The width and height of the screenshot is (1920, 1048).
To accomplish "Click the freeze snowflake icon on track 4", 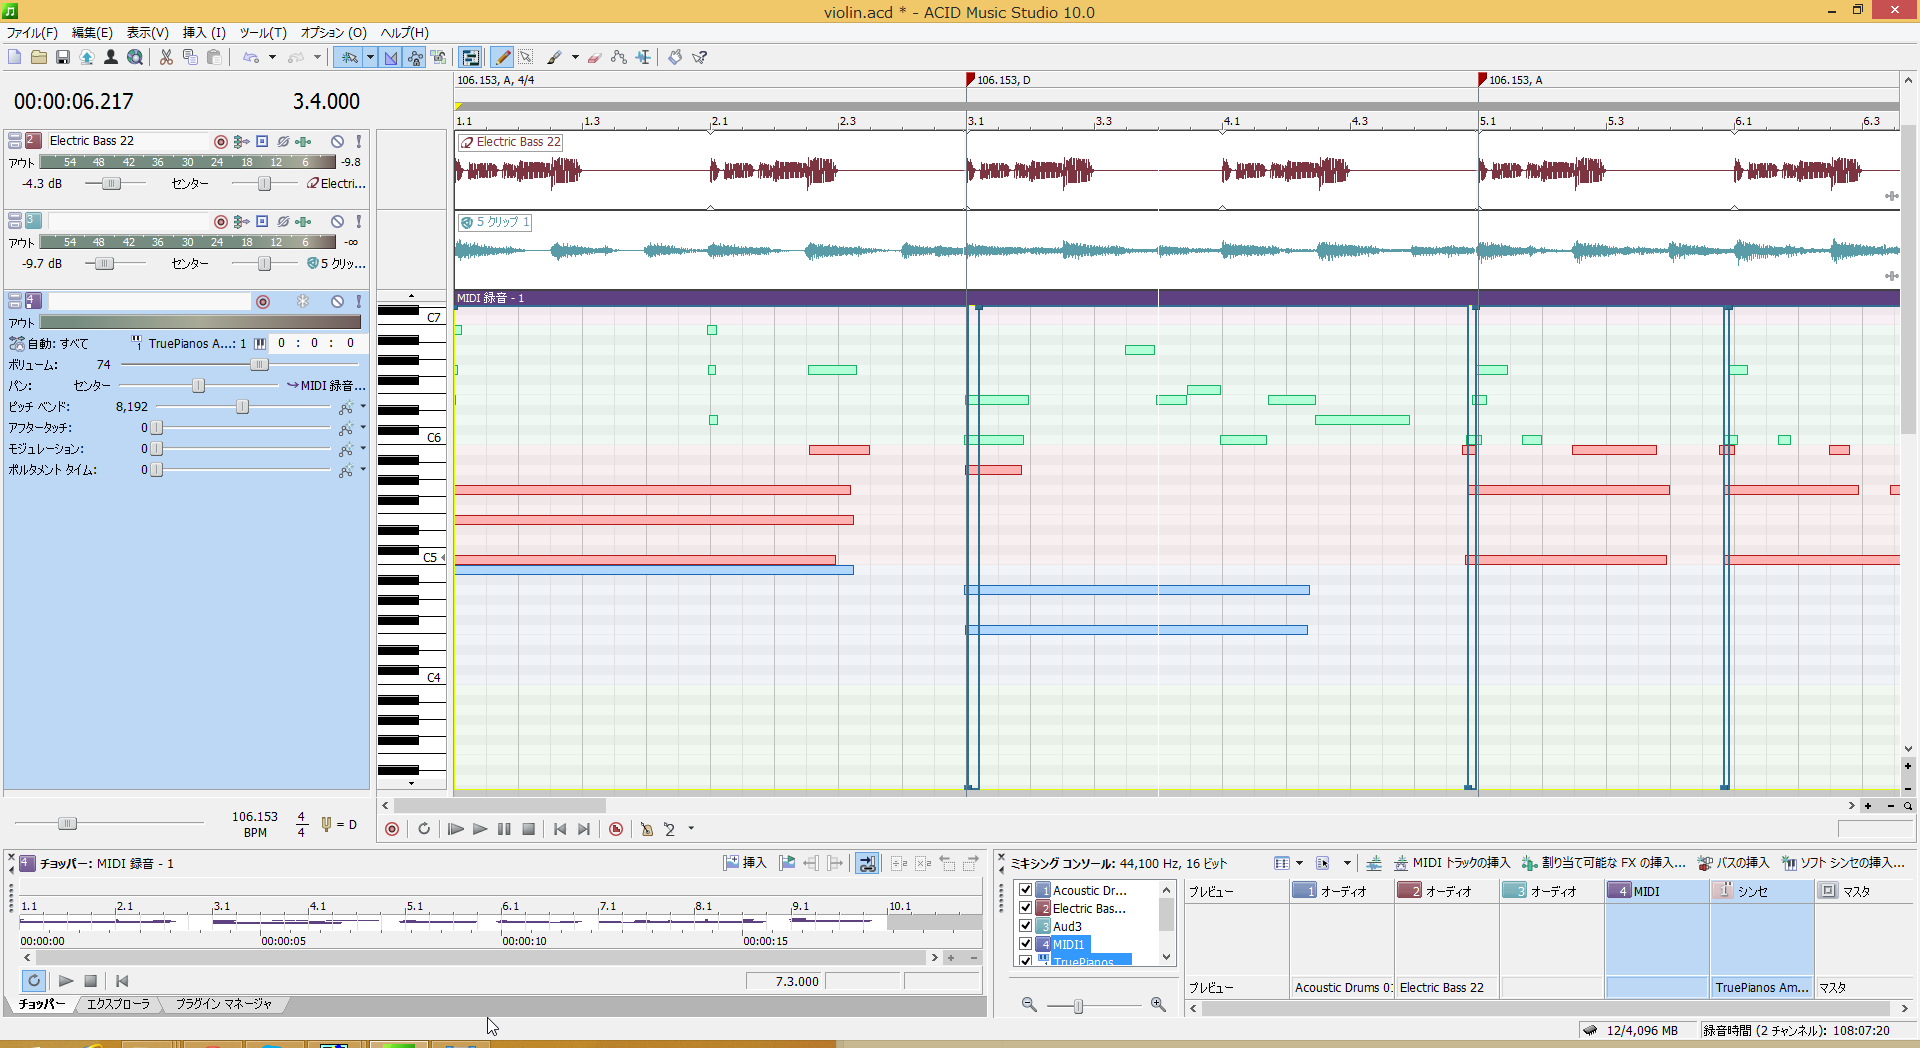I will (303, 301).
